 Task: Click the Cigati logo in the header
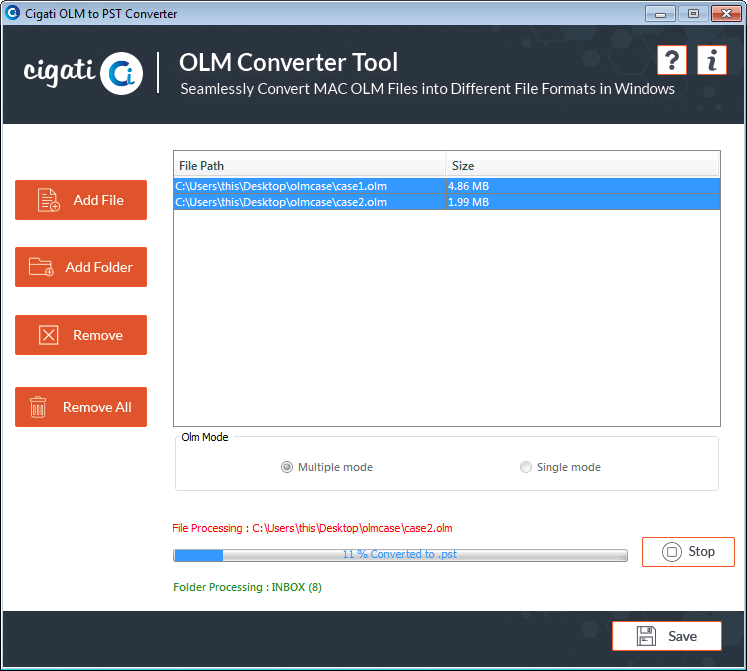click(x=83, y=72)
